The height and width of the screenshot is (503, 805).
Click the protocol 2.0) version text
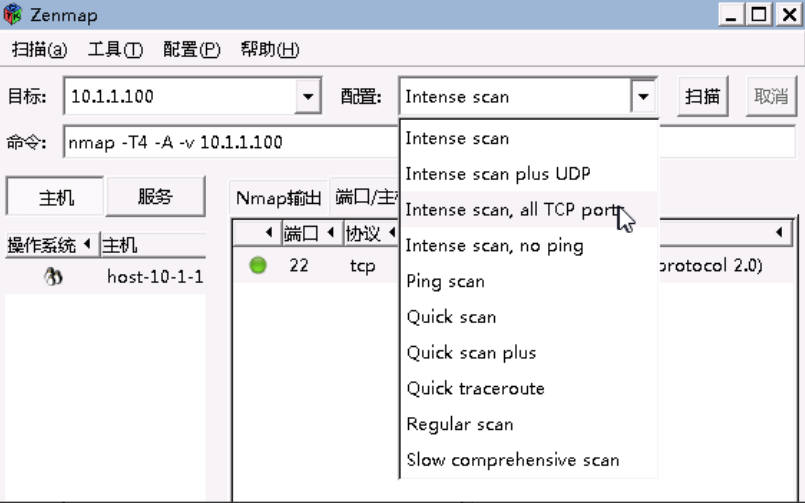pos(710,265)
